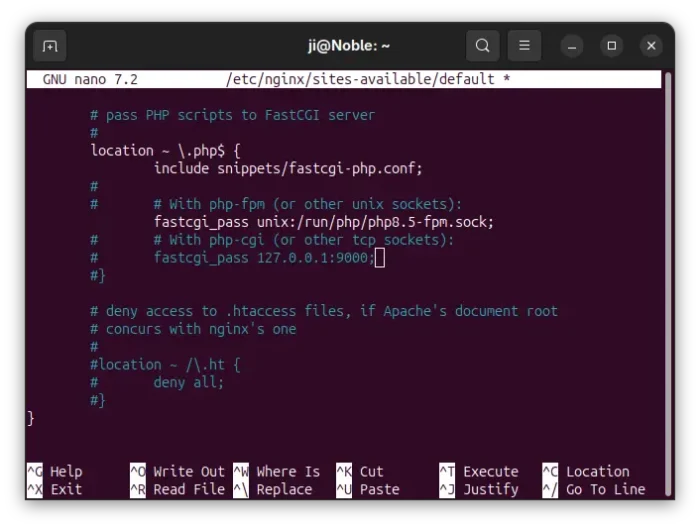Click the Where Is shortcut label
This screenshot has height=528, width=700.
[288, 472]
